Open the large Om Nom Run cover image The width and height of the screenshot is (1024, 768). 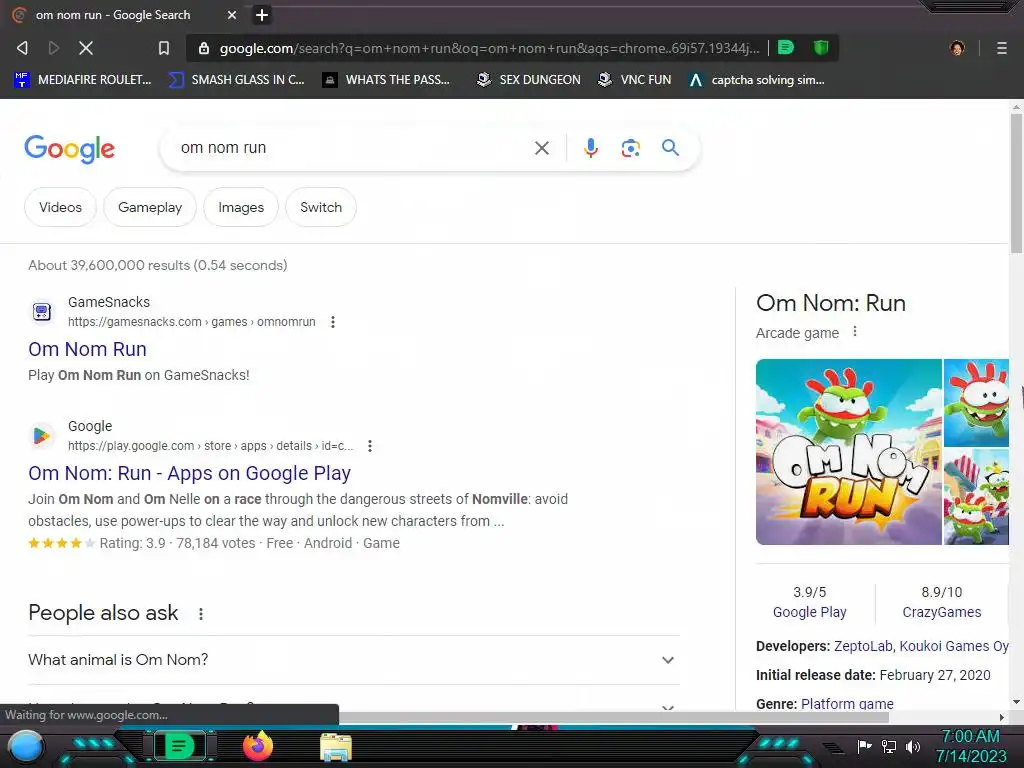[x=848, y=452]
